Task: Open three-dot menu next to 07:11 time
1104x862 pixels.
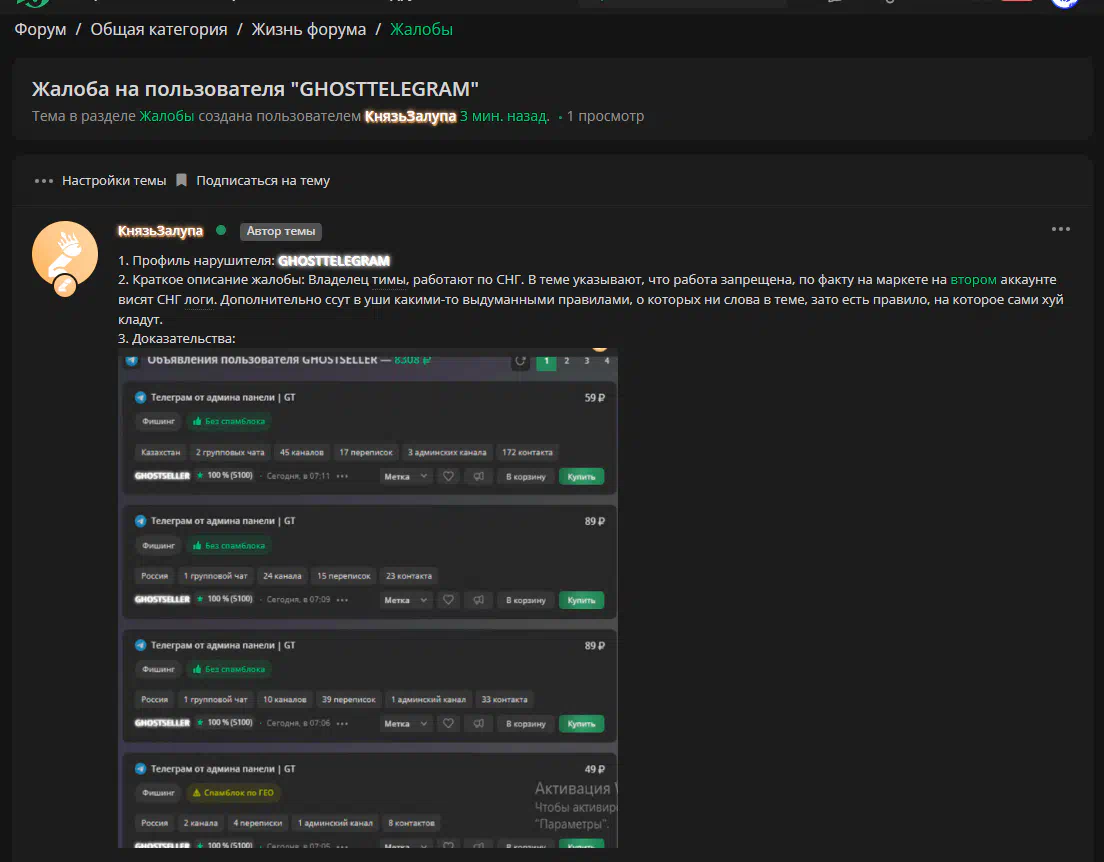Action: pyautogui.click(x=342, y=476)
